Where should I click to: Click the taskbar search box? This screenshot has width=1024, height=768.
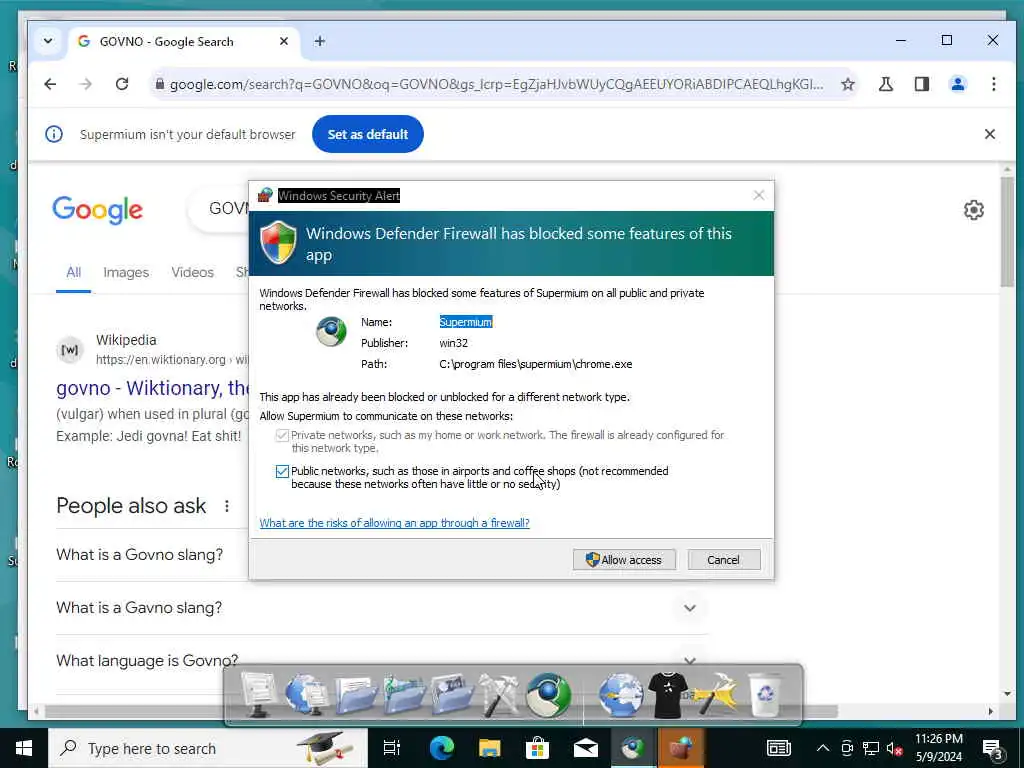(208, 748)
